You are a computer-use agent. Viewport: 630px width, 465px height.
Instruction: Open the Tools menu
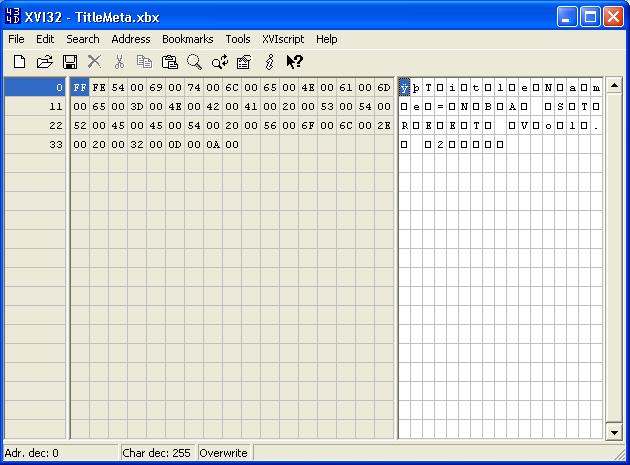pos(238,39)
